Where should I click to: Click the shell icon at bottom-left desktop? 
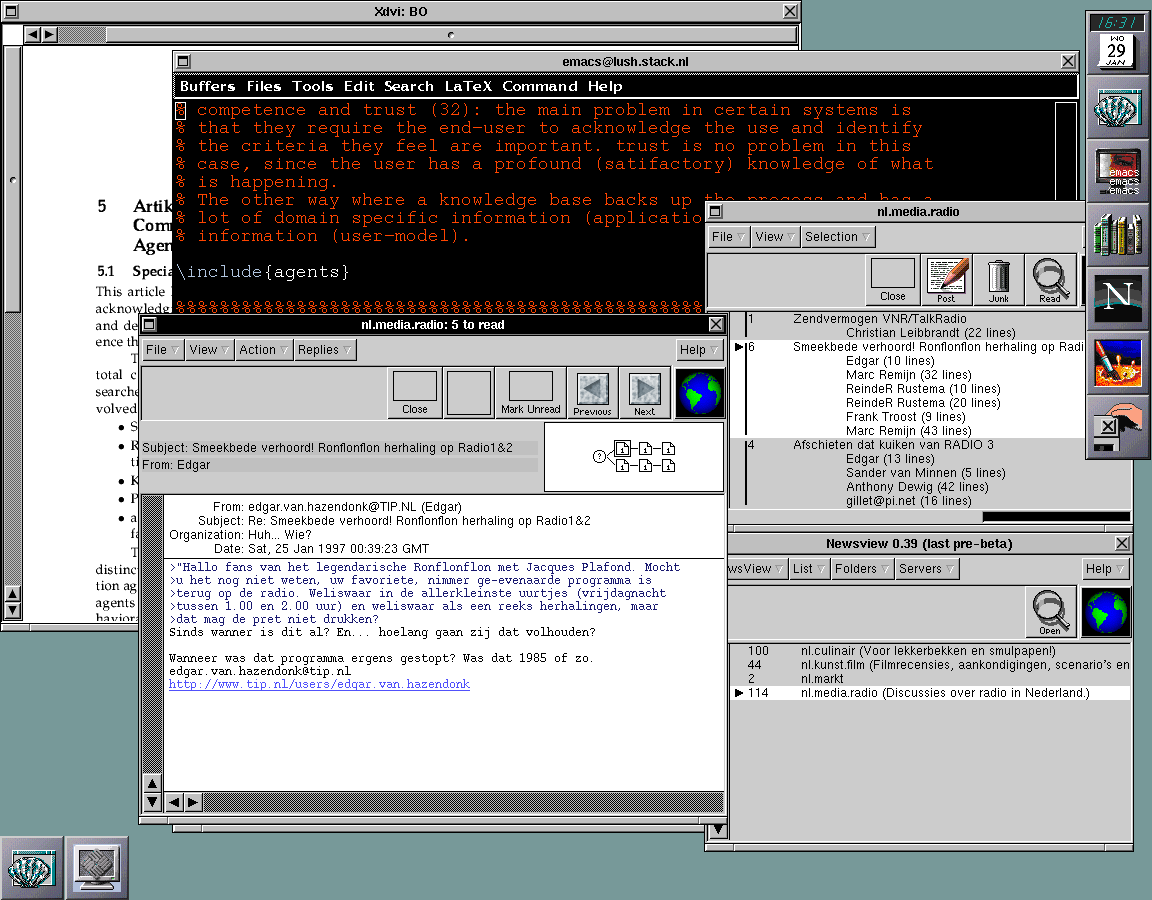tap(32, 868)
